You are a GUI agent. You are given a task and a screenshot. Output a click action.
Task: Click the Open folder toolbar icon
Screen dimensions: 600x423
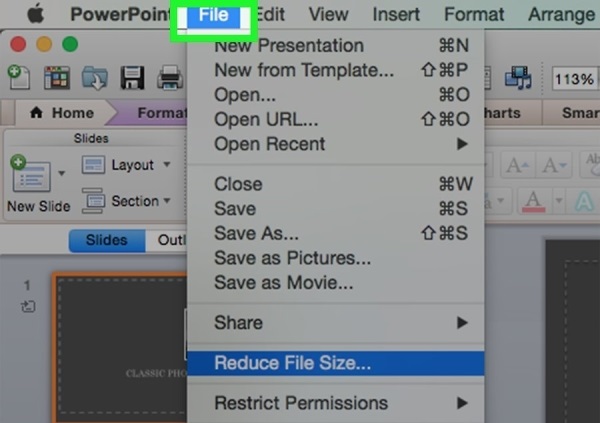(93, 78)
